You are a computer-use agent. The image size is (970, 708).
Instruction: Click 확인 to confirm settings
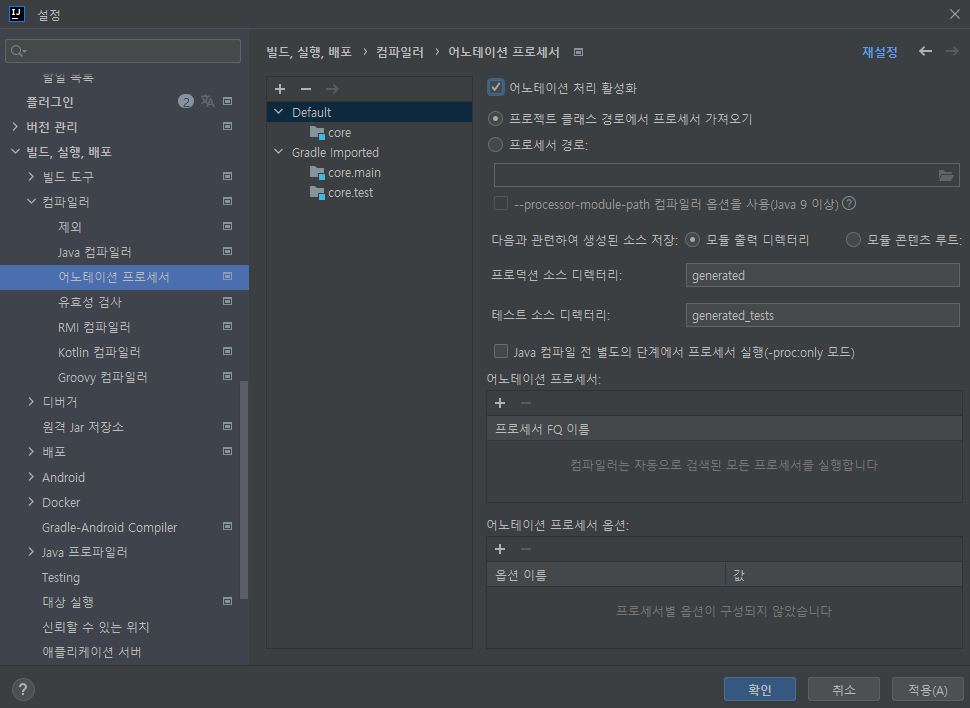click(760, 689)
